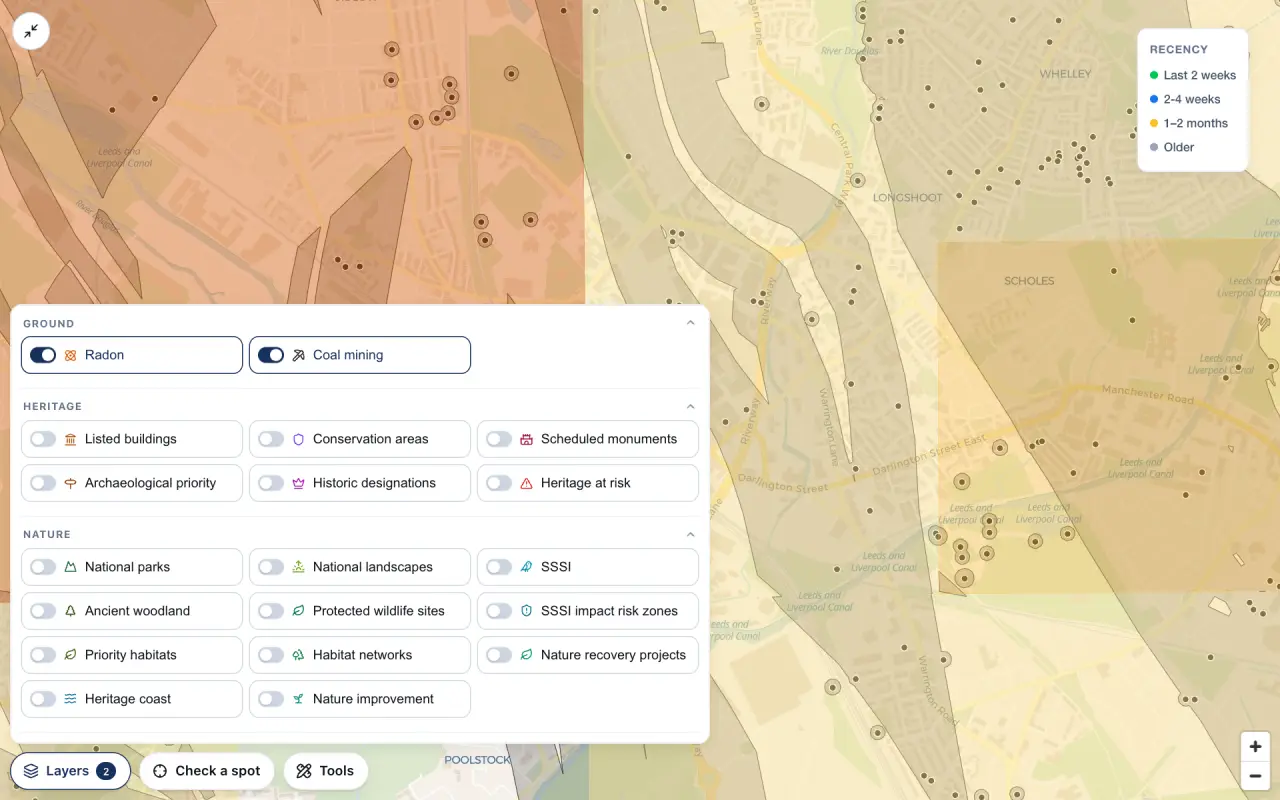Click the Scheduled monuments icon
The image size is (1280, 800).
coord(526,439)
